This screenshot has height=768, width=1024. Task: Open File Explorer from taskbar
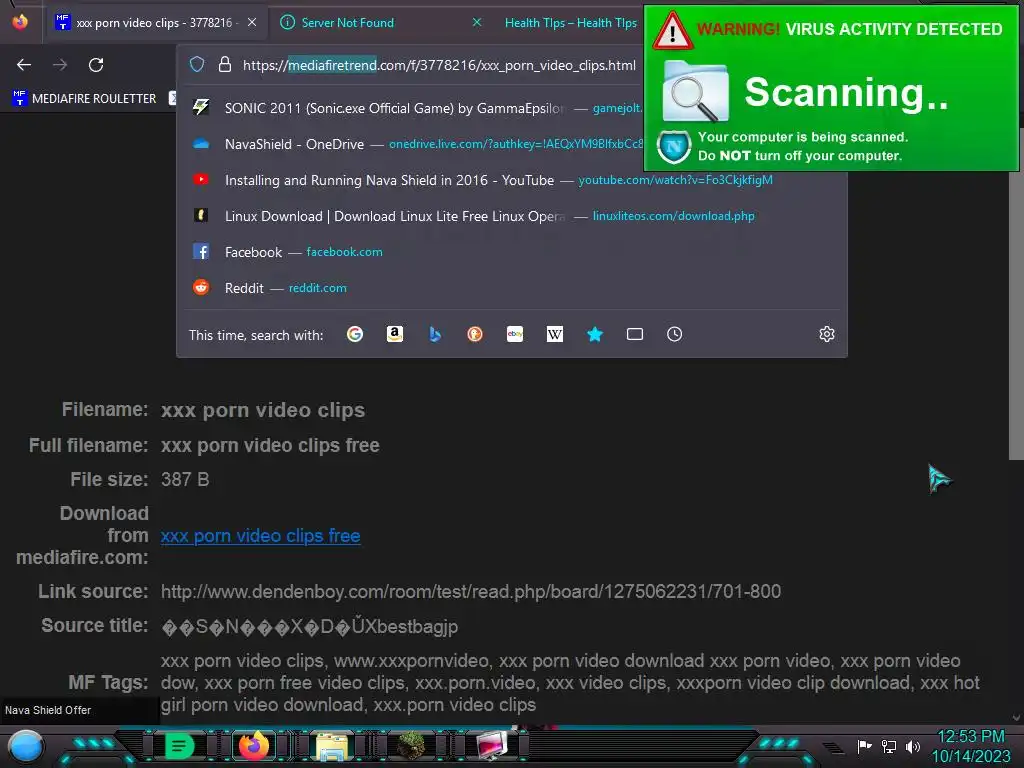(332, 746)
